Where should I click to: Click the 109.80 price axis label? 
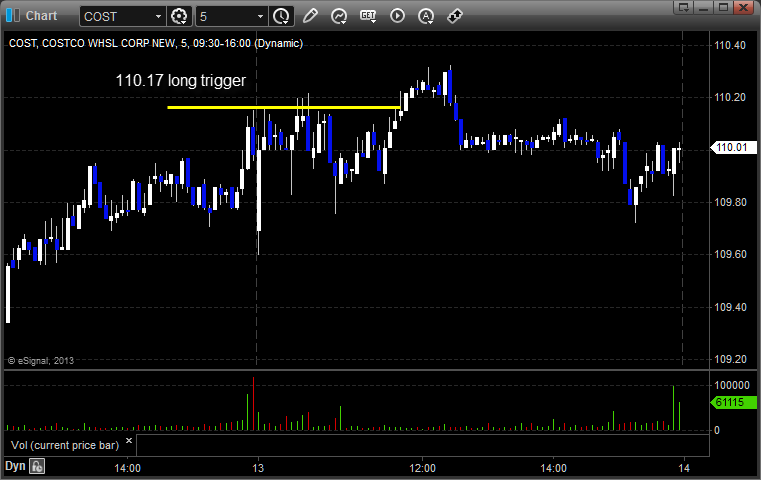point(730,202)
